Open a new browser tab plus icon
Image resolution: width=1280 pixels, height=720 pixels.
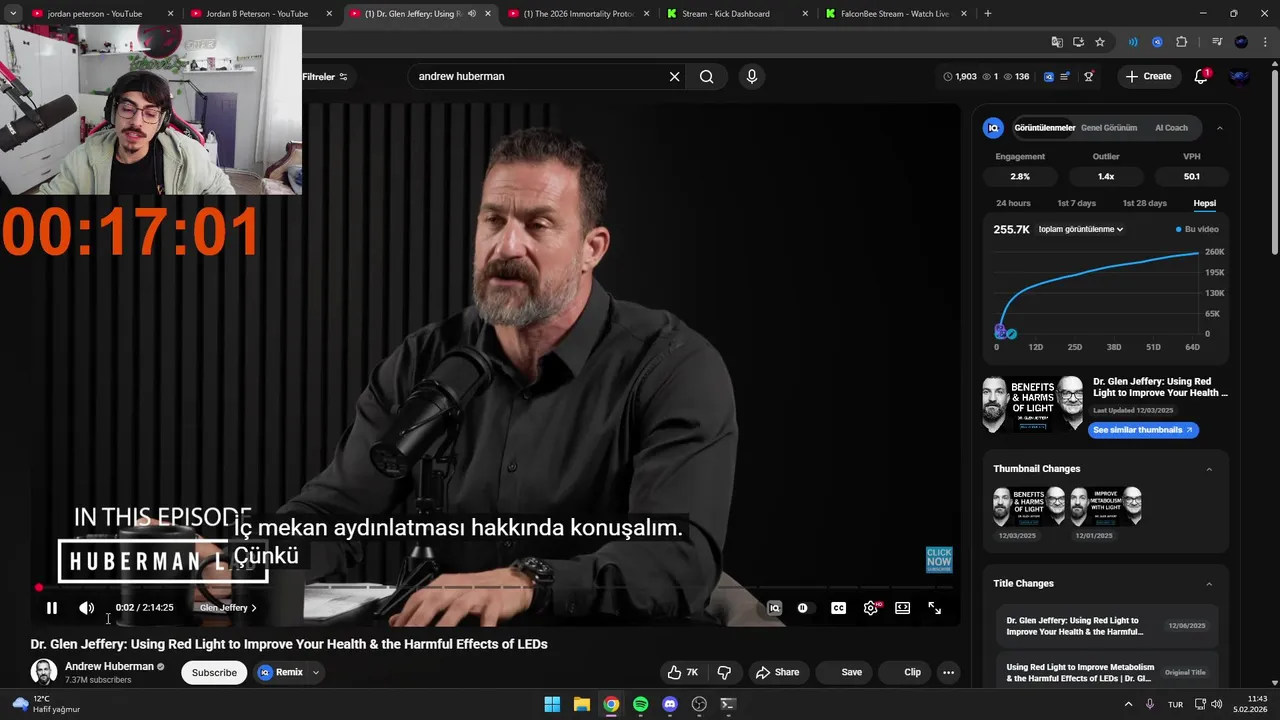tap(988, 14)
